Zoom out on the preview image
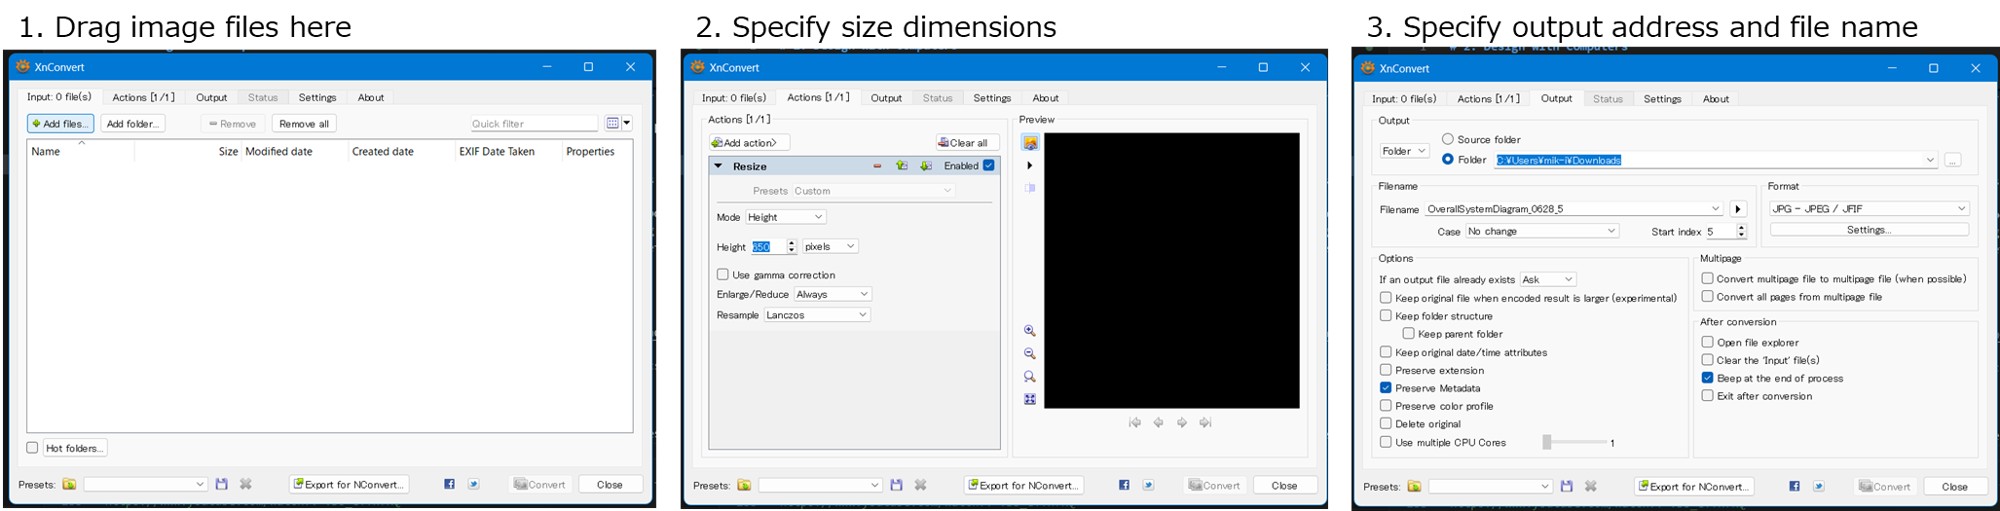 1030,354
